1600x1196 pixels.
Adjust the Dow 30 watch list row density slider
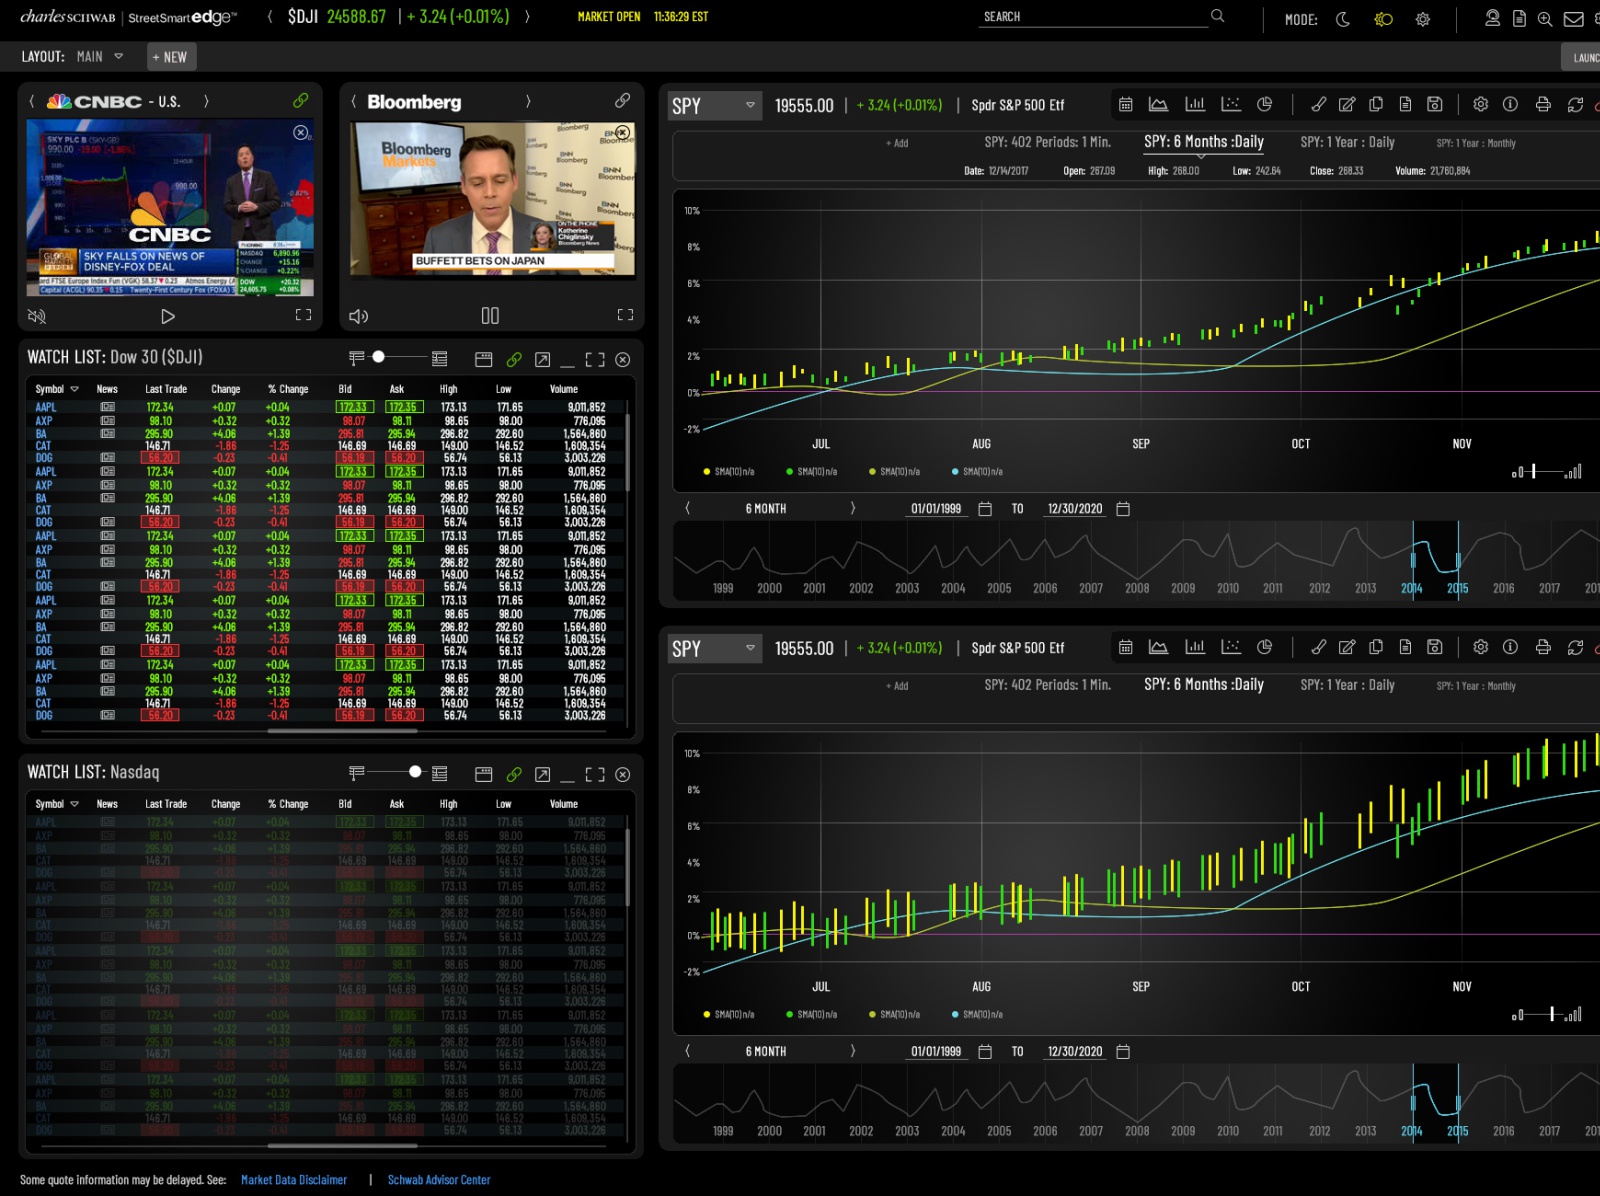(x=379, y=357)
